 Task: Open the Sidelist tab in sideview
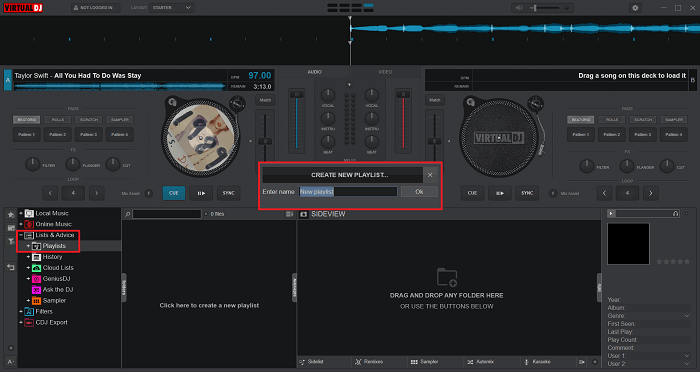[312, 362]
